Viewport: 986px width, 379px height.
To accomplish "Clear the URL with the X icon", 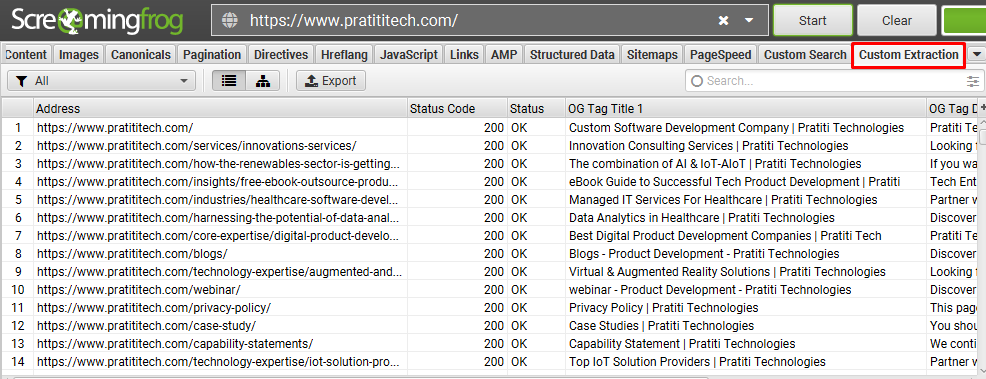I will click(x=724, y=20).
